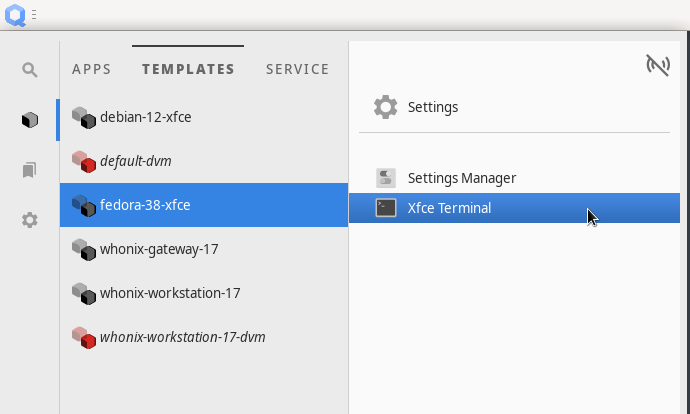Switch to the Service tab
The image size is (690, 414).
tap(297, 69)
